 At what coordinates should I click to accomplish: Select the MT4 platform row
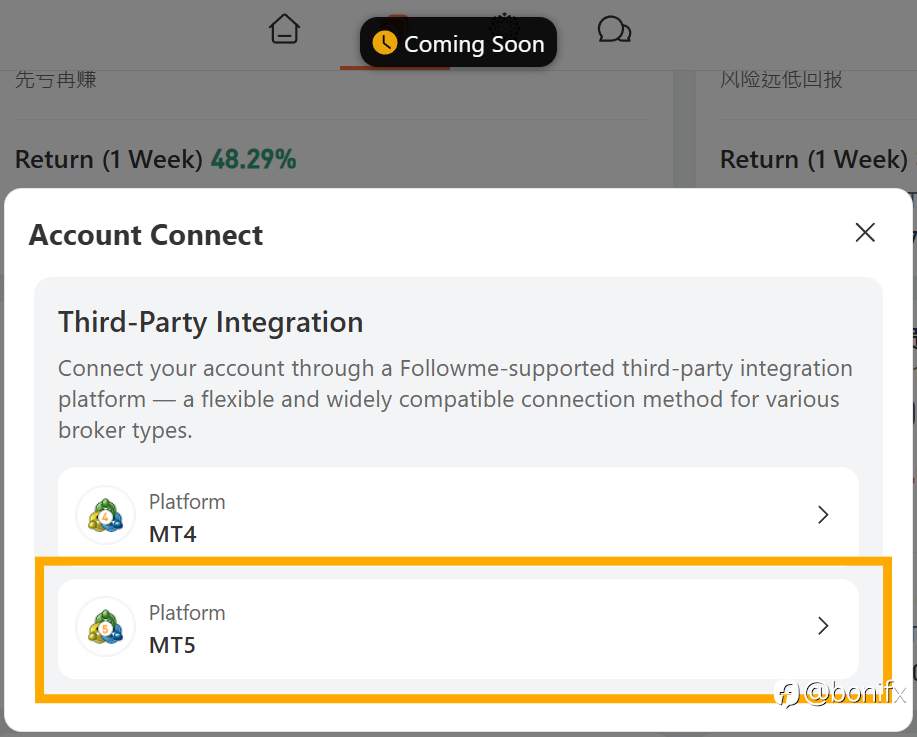[457, 515]
